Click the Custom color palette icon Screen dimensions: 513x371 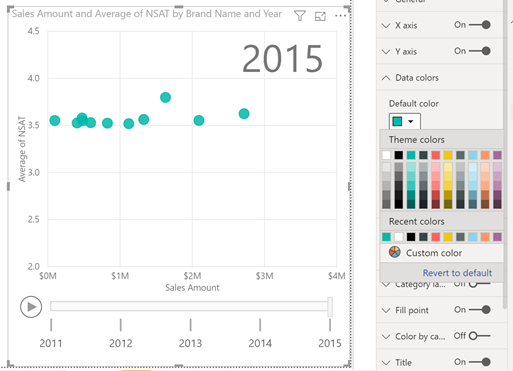tap(395, 252)
